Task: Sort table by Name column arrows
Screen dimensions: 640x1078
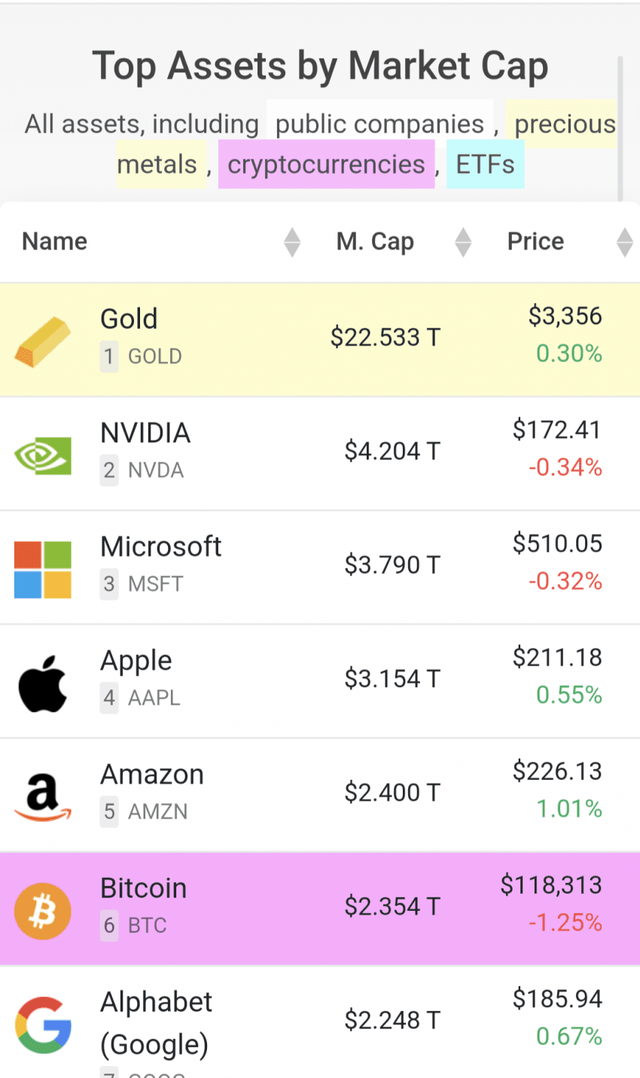Action: click(x=291, y=242)
